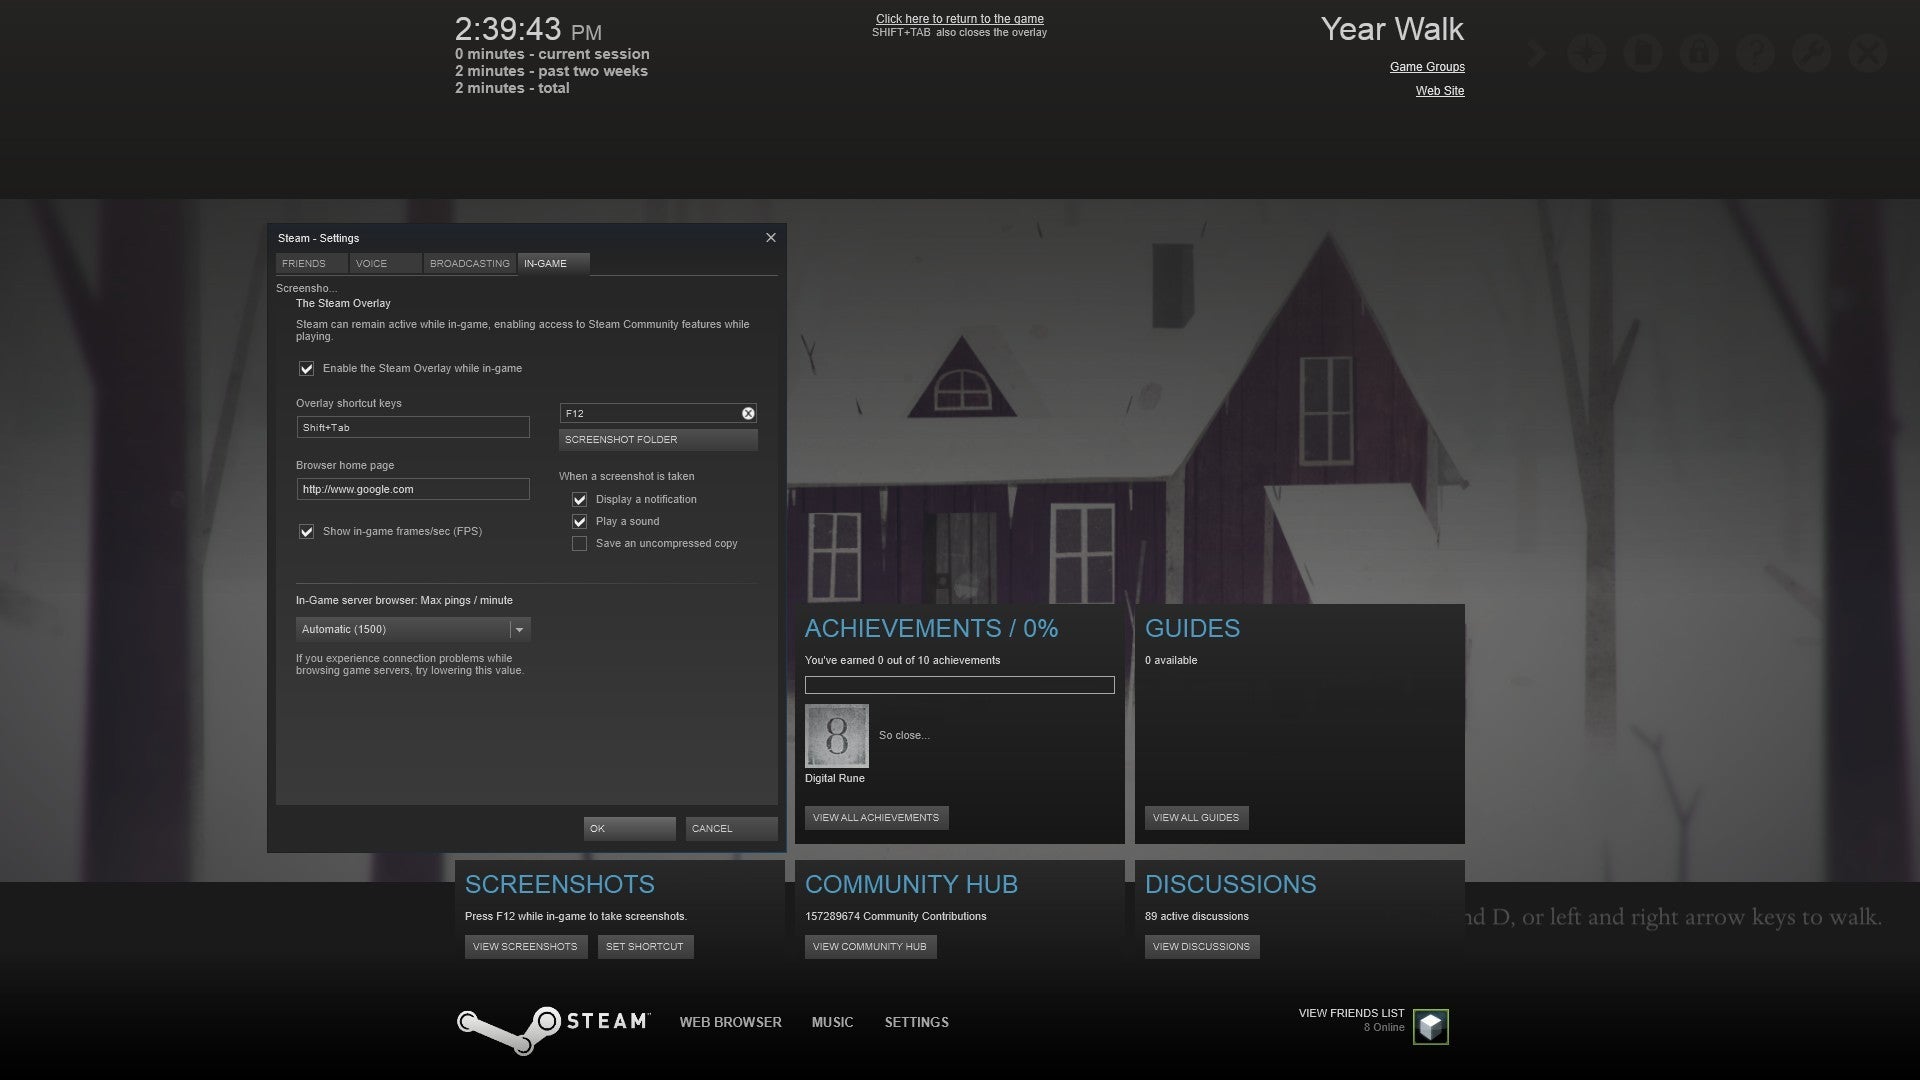Viewport: 1920px width, 1080px height.
Task: Clear the screenshot shortcut field
Action: coord(748,413)
